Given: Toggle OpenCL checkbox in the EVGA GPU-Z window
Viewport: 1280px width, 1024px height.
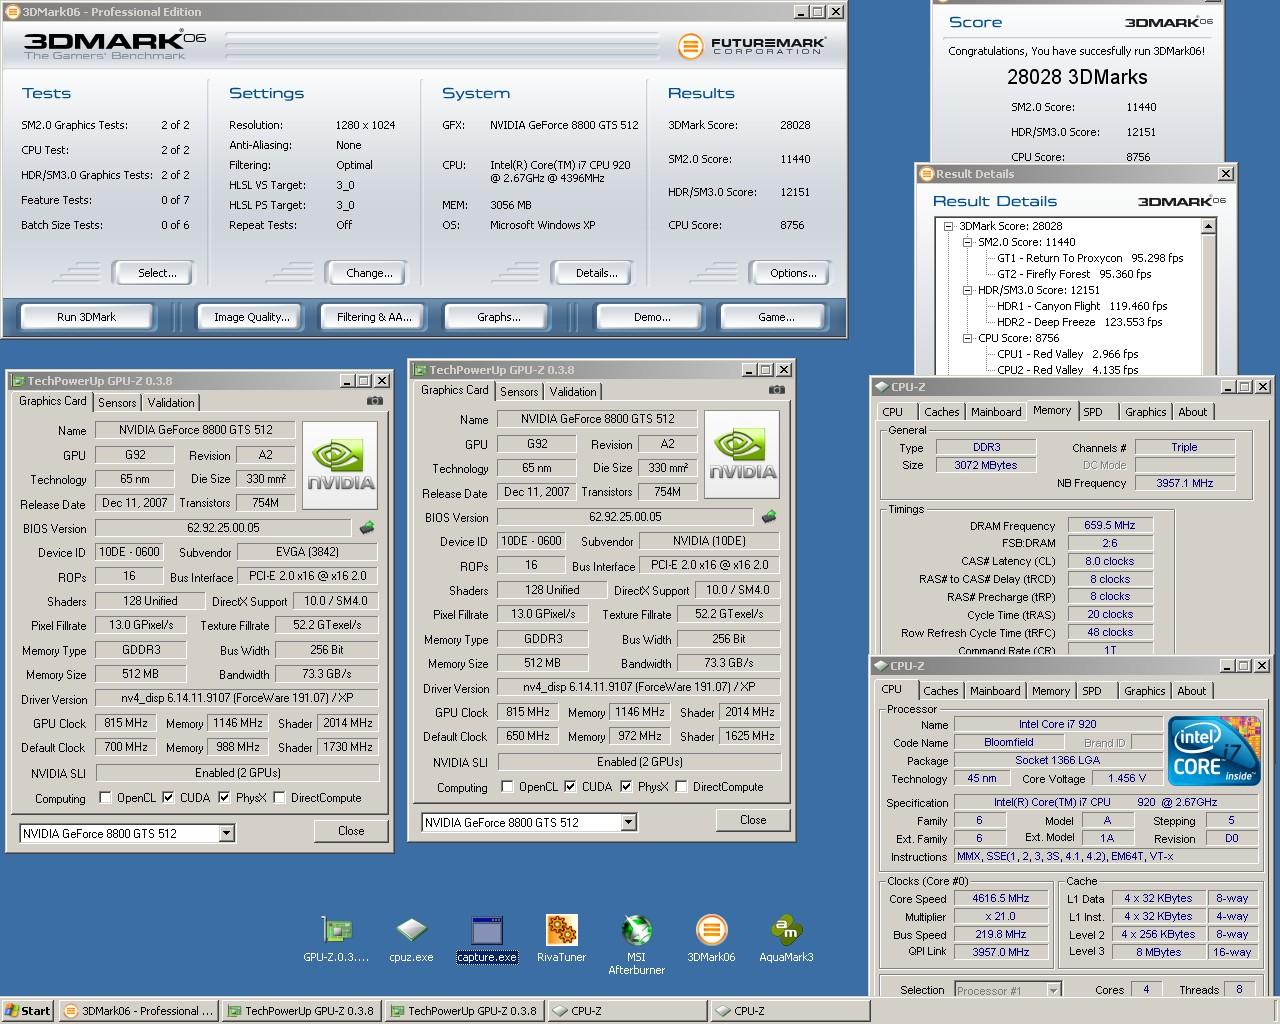Looking at the screenshot, I should [105, 798].
